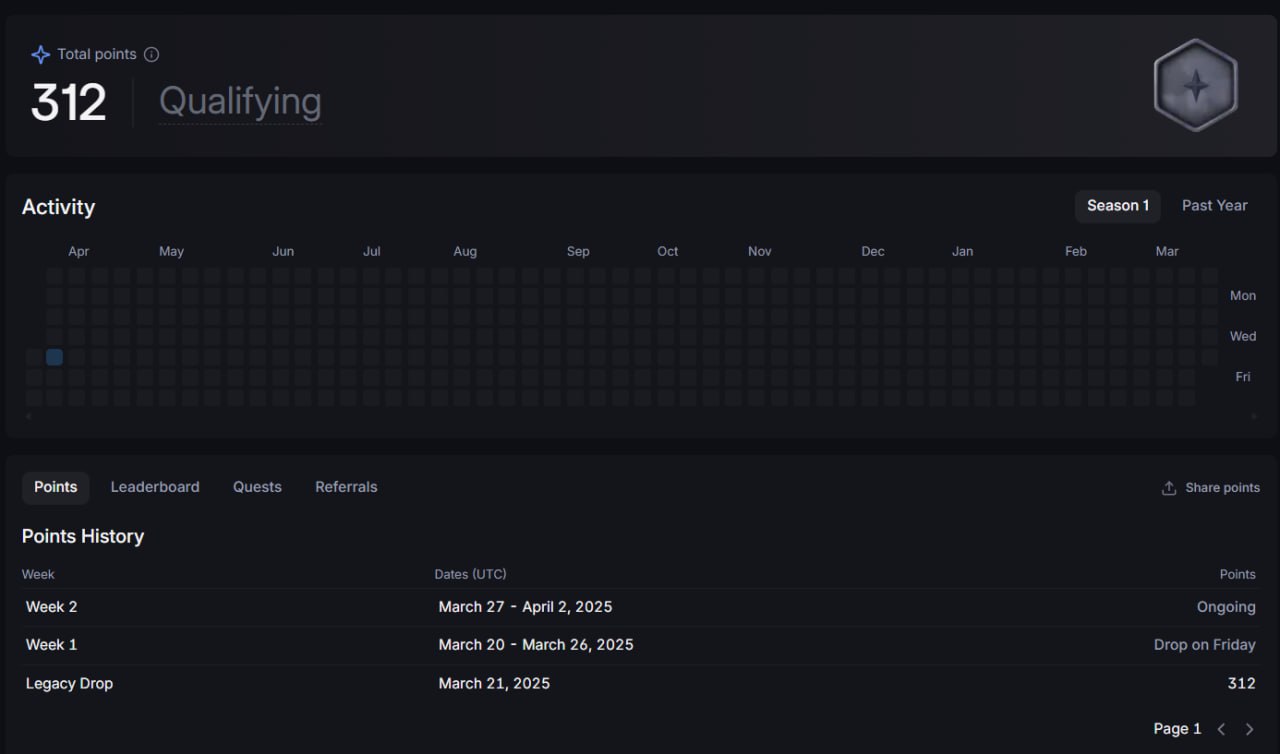
Task: Open the Points tab
Action: pos(56,487)
